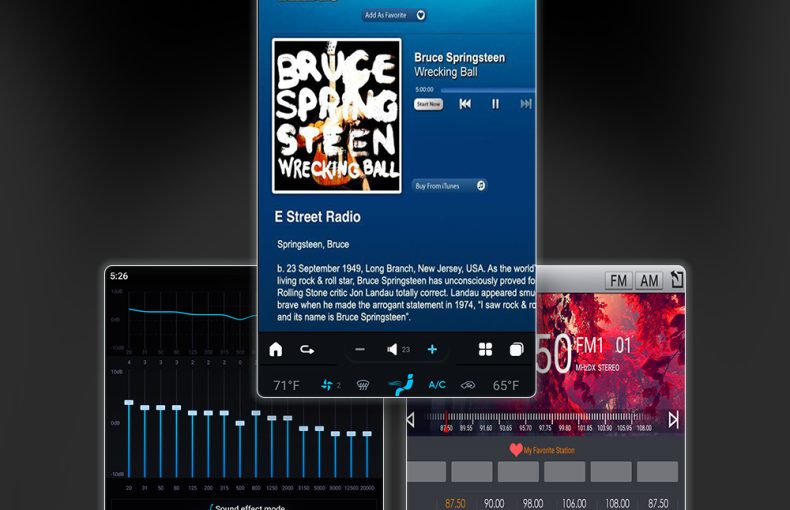
Task: Select the 98.00 preset station
Action: [x=533, y=503]
